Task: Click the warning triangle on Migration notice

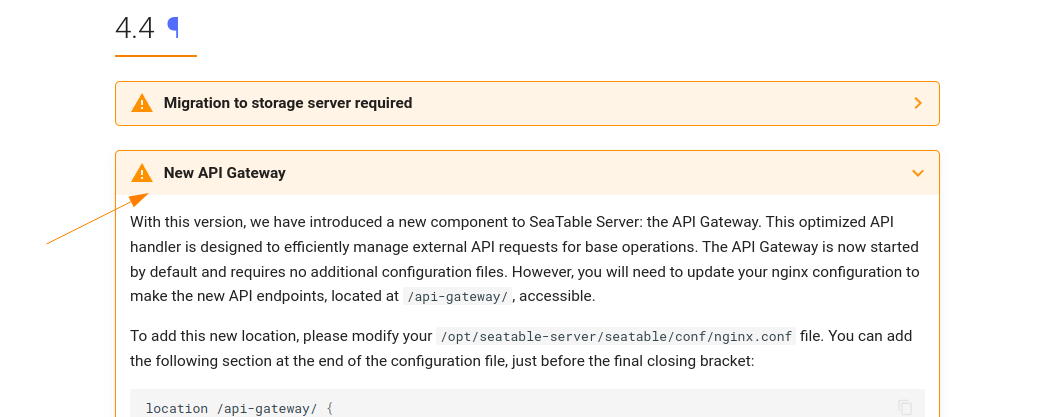Action: 142,103
